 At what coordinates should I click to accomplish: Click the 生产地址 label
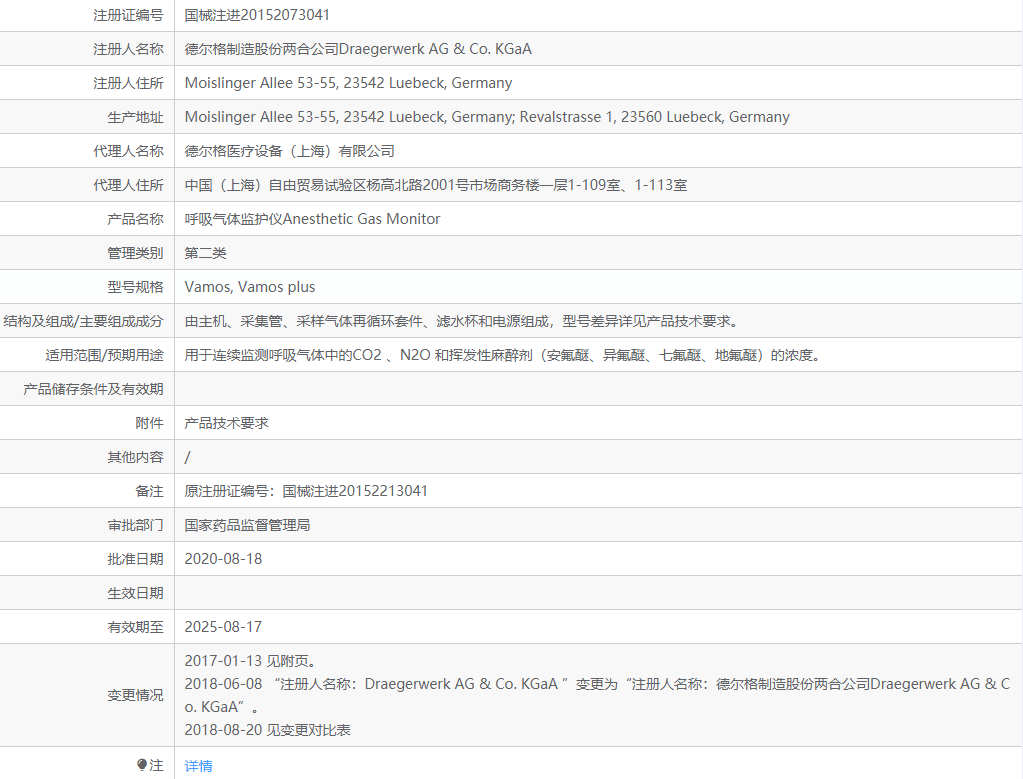(x=136, y=117)
